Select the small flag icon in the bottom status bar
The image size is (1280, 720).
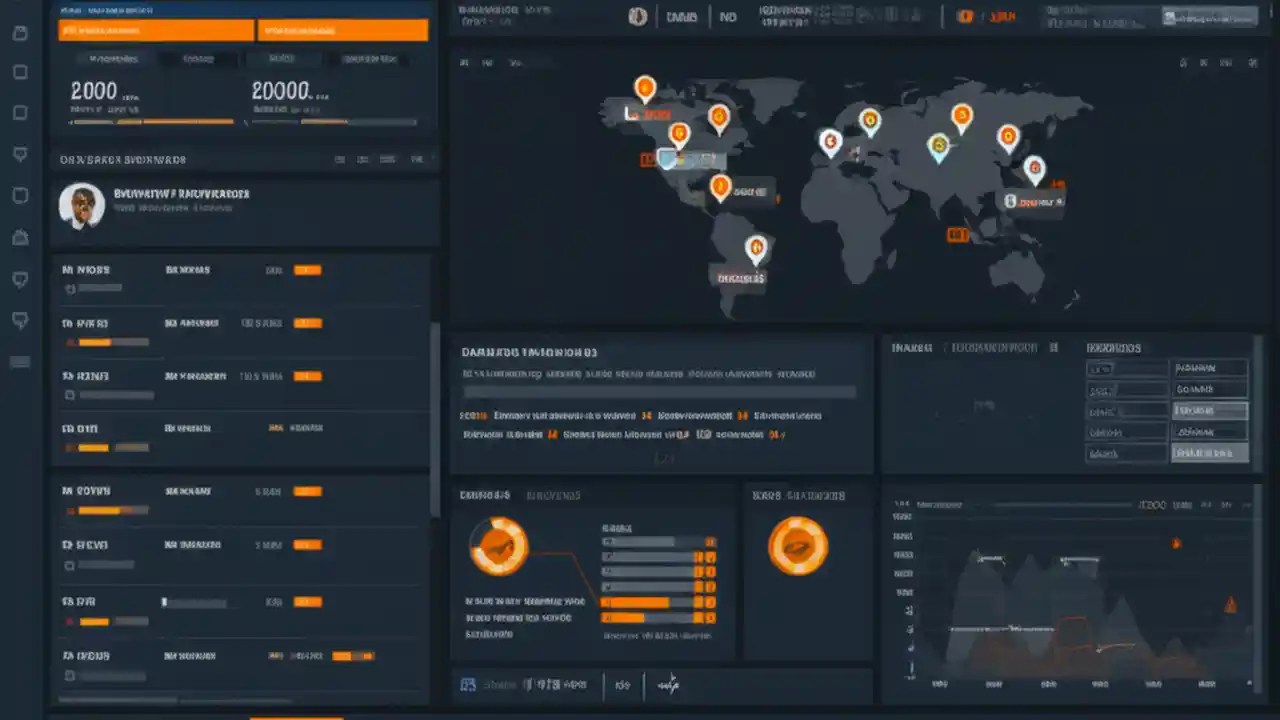point(467,684)
